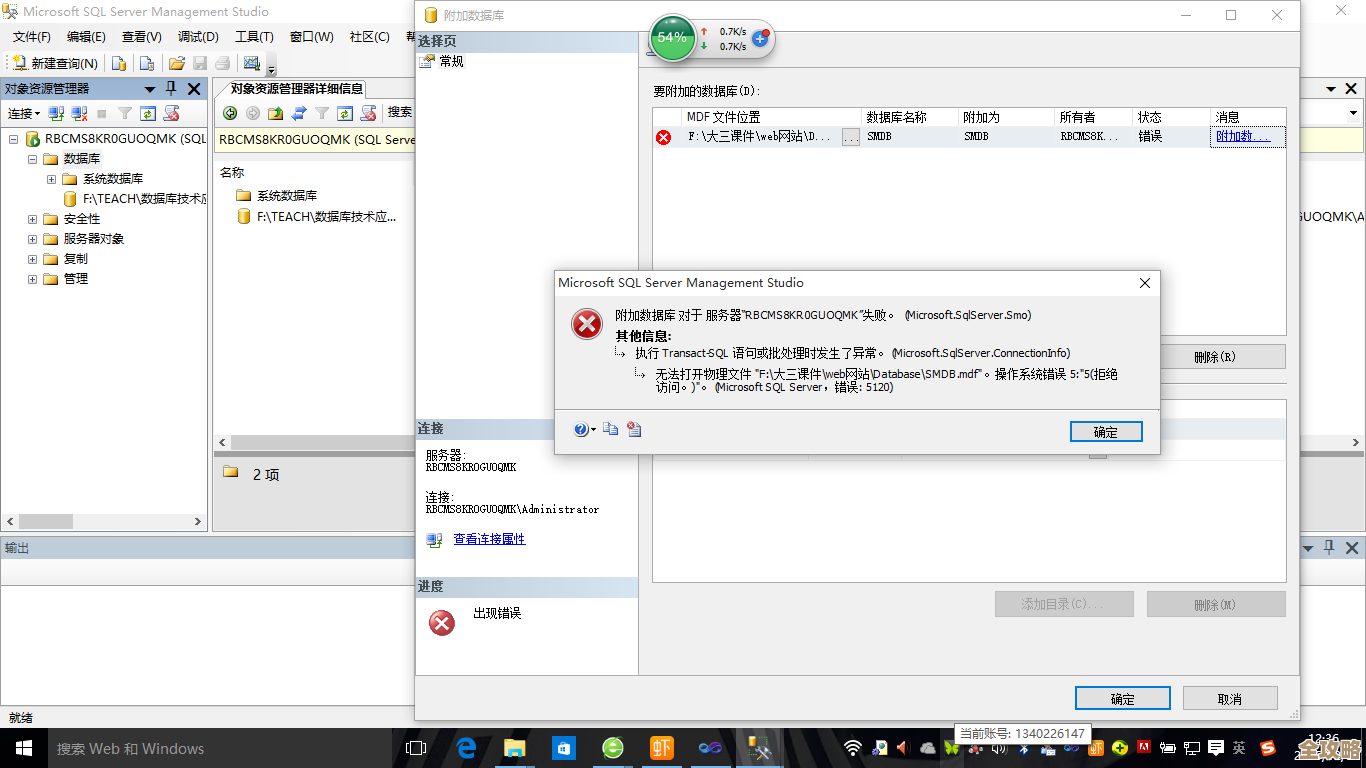The height and width of the screenshot is (768, 1366).
Task: Open the 连接 dropdown in Object Explorer
Action: click(24, 114)
